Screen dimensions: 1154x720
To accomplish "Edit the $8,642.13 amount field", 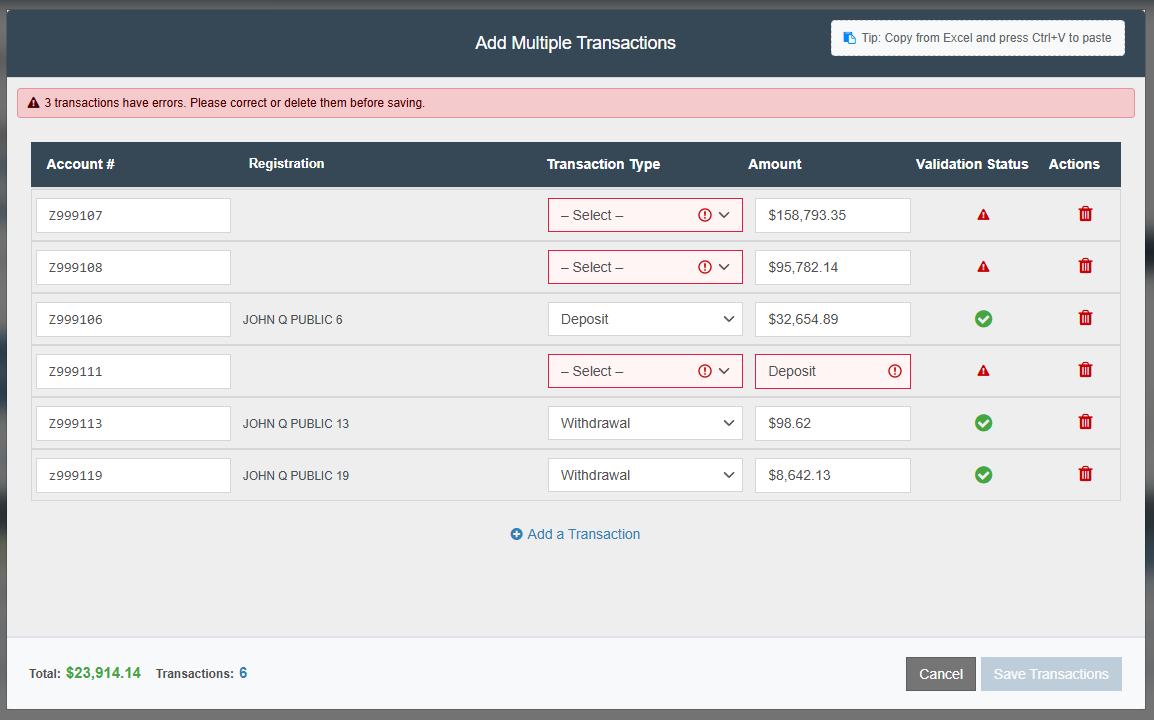I will 832,475.
